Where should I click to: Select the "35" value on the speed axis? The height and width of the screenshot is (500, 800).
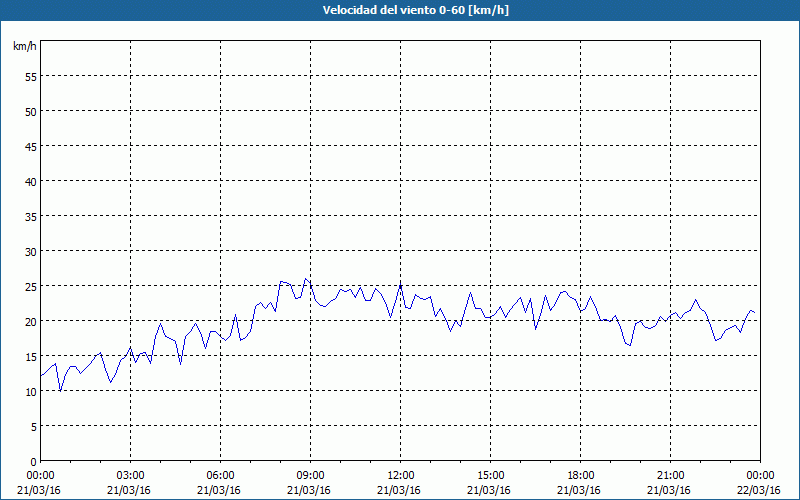click(x=31, y=219)
